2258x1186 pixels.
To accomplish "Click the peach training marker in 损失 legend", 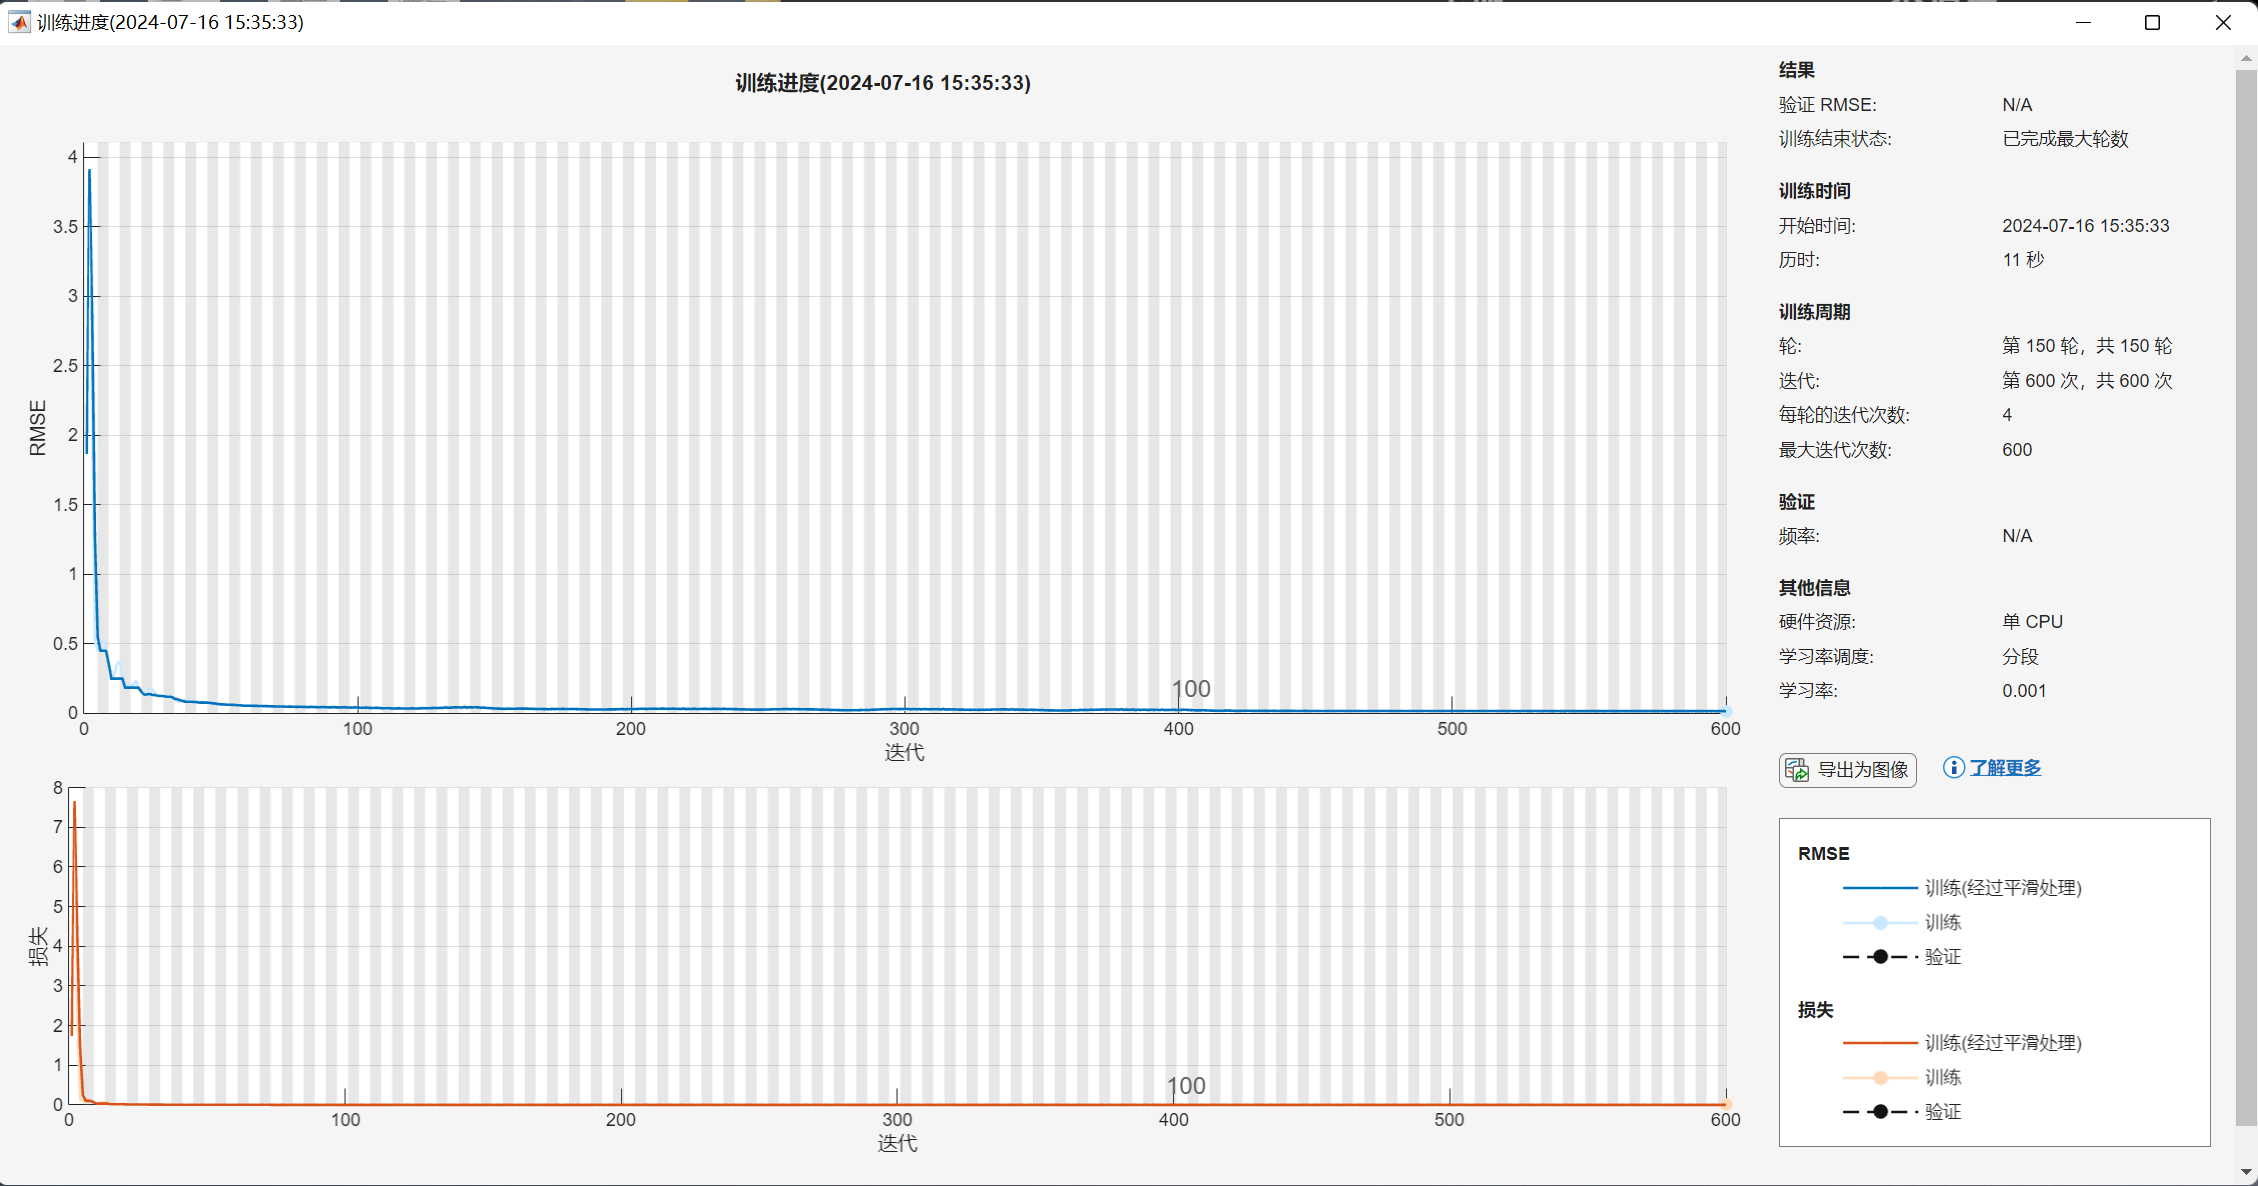I will (1880, 1077).
